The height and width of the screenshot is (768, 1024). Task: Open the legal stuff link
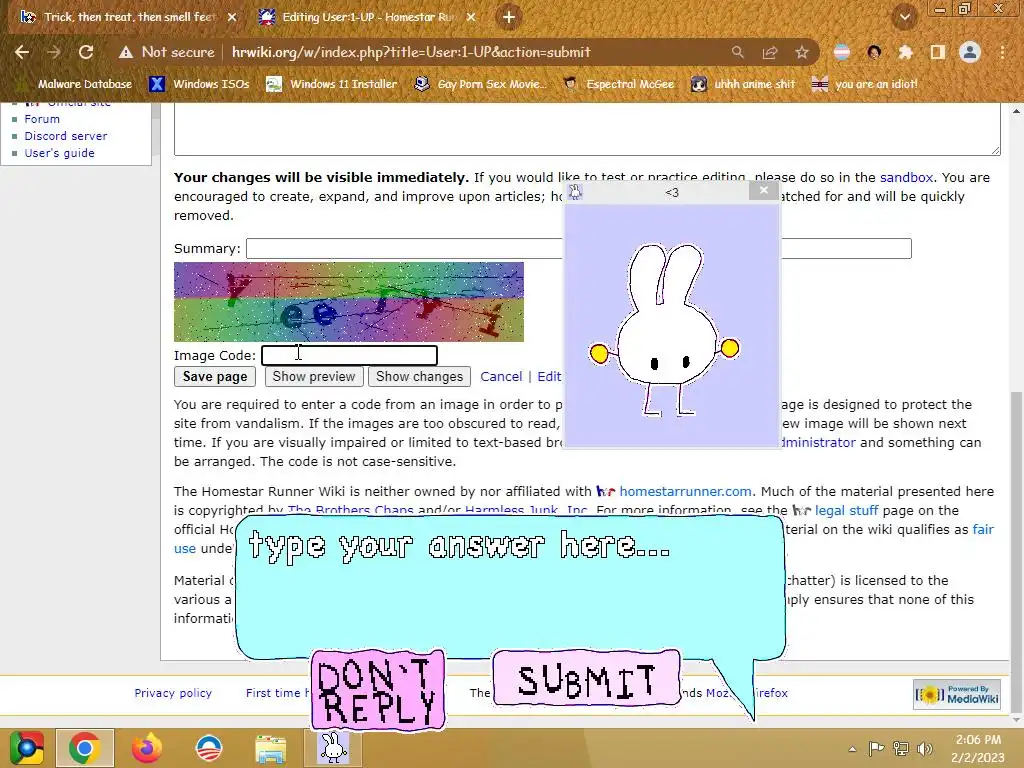[846, 510]
